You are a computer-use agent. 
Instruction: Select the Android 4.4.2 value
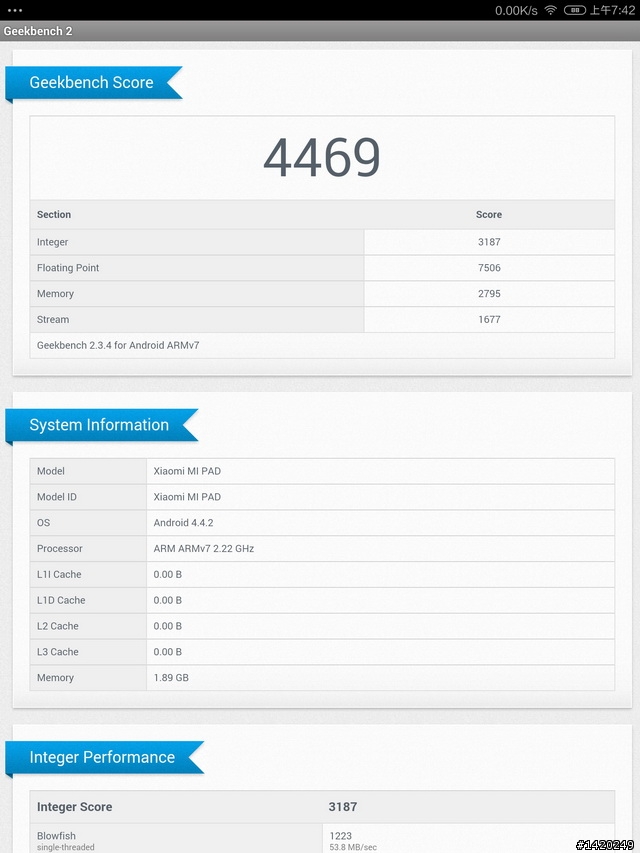coord(183,523)
